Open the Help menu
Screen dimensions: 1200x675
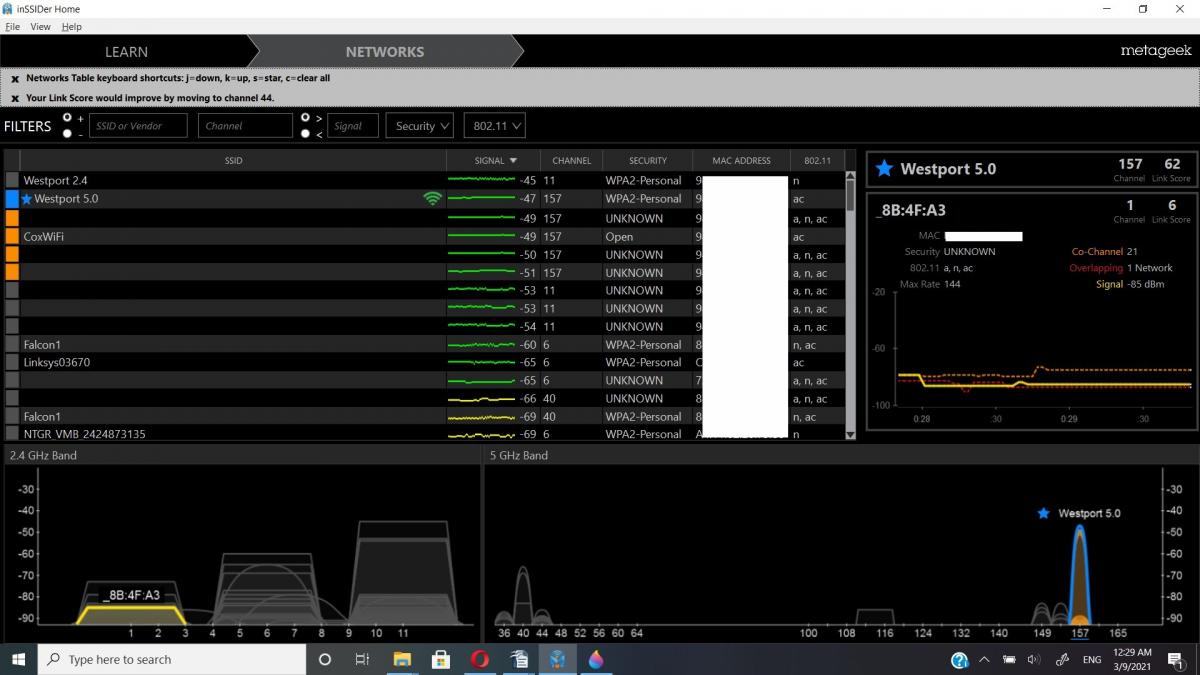[71, 27]
